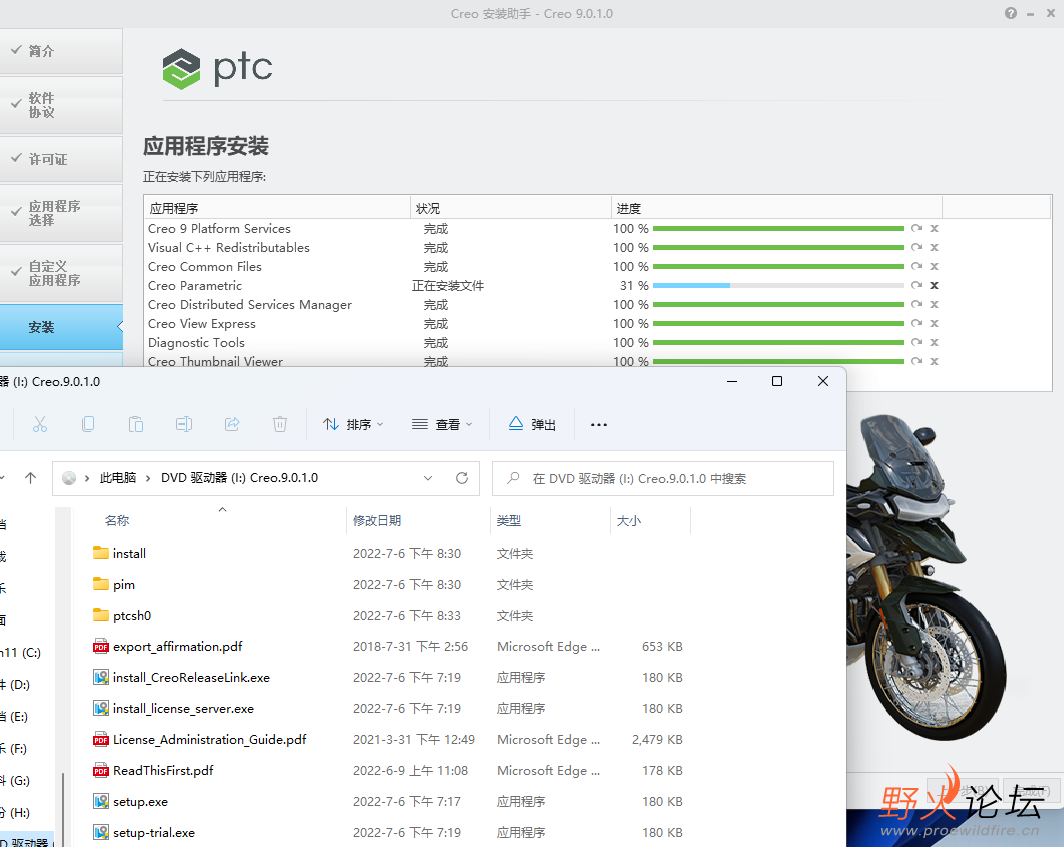The height and width of the screenshot is (847, 1064).
Task: Click the Creo Common Files progress bar
Action: click(778, 267)
